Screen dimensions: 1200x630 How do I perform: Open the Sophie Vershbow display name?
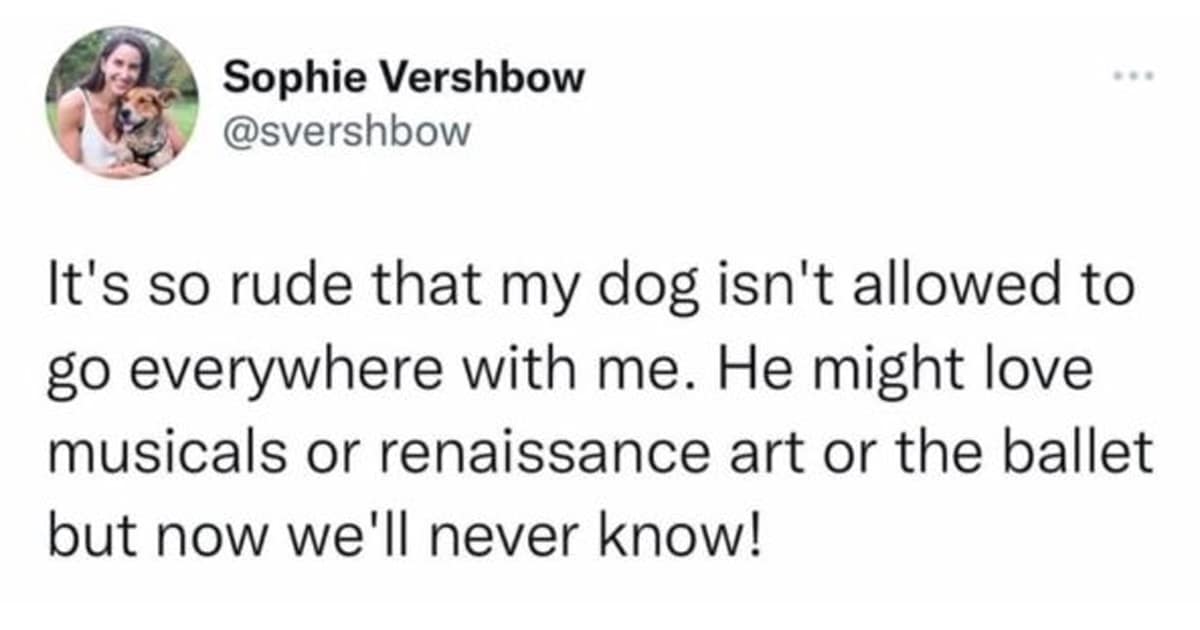tap(403, 77)
